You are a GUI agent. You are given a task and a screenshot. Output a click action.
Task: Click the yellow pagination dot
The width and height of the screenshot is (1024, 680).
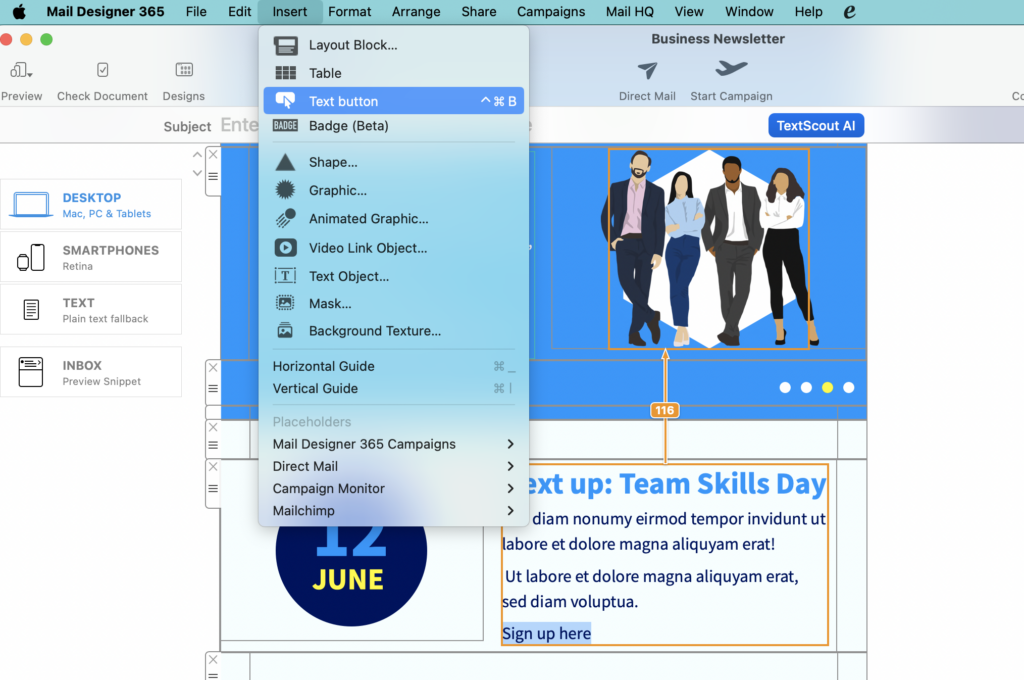pyautogui.click(x=827, y=387)
